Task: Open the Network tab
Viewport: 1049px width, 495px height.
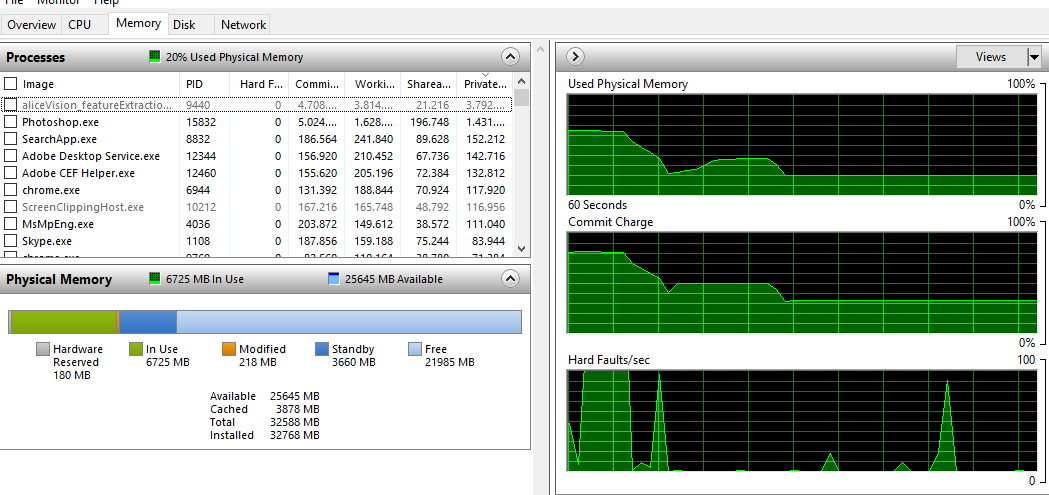Action: 244,25
